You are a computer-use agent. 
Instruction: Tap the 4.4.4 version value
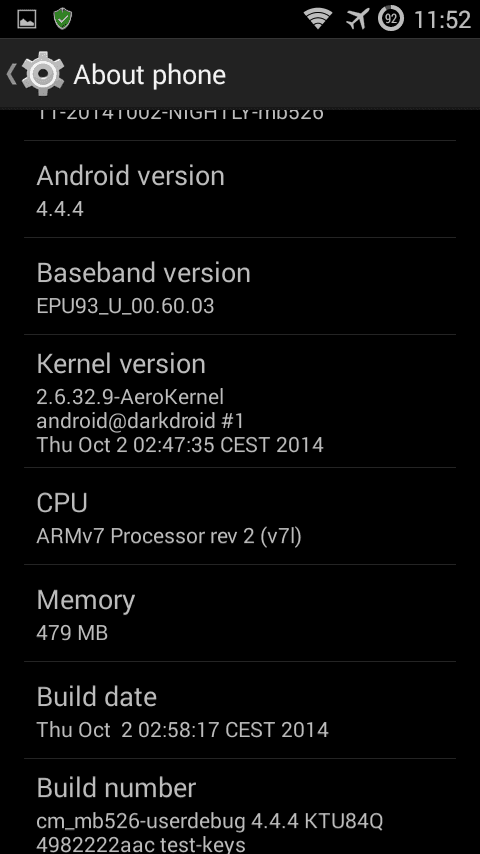[60, 209]
